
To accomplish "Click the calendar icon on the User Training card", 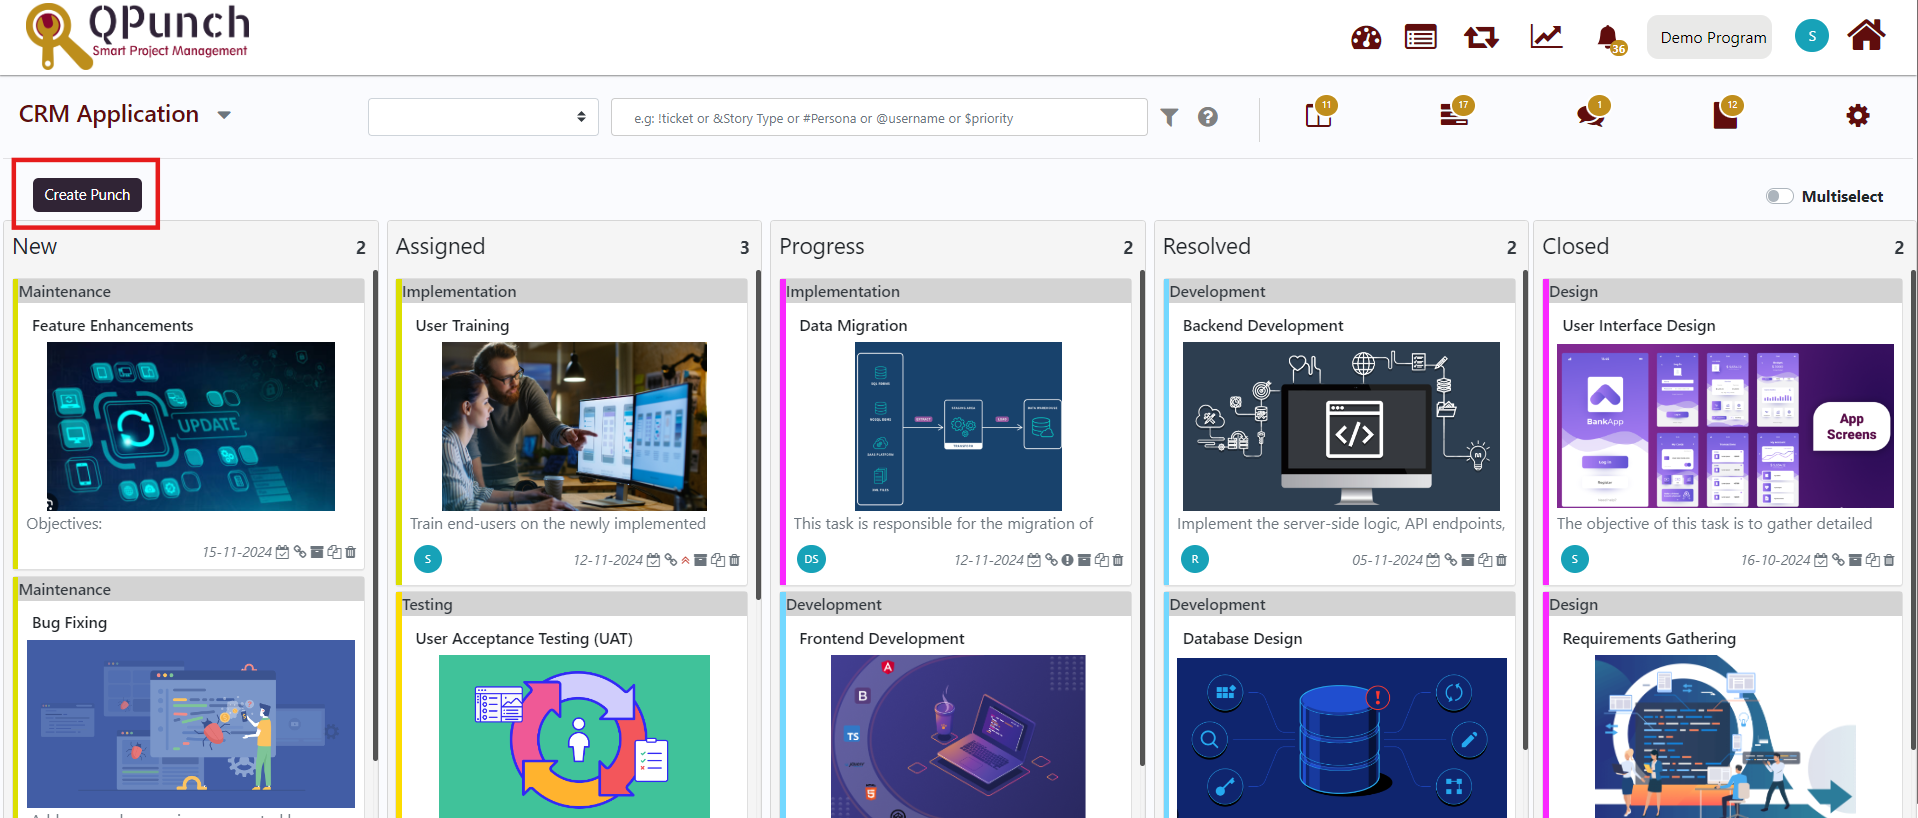I will (654, 560).
